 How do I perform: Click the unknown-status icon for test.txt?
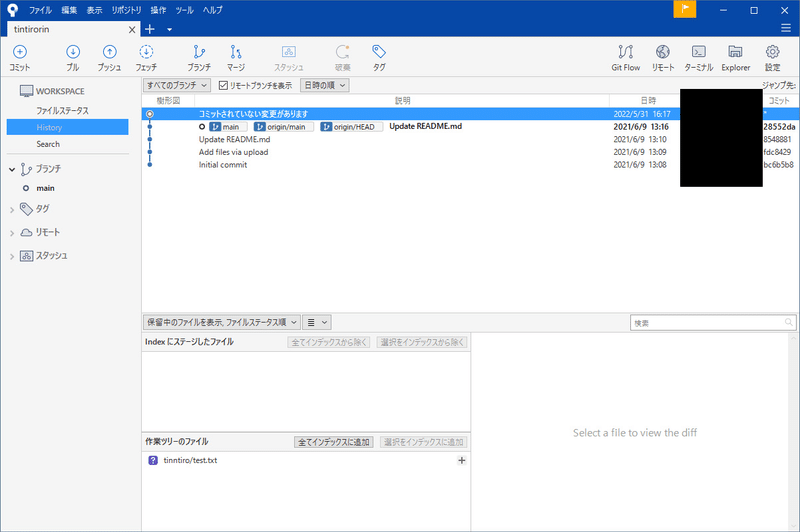pos(153,460)
